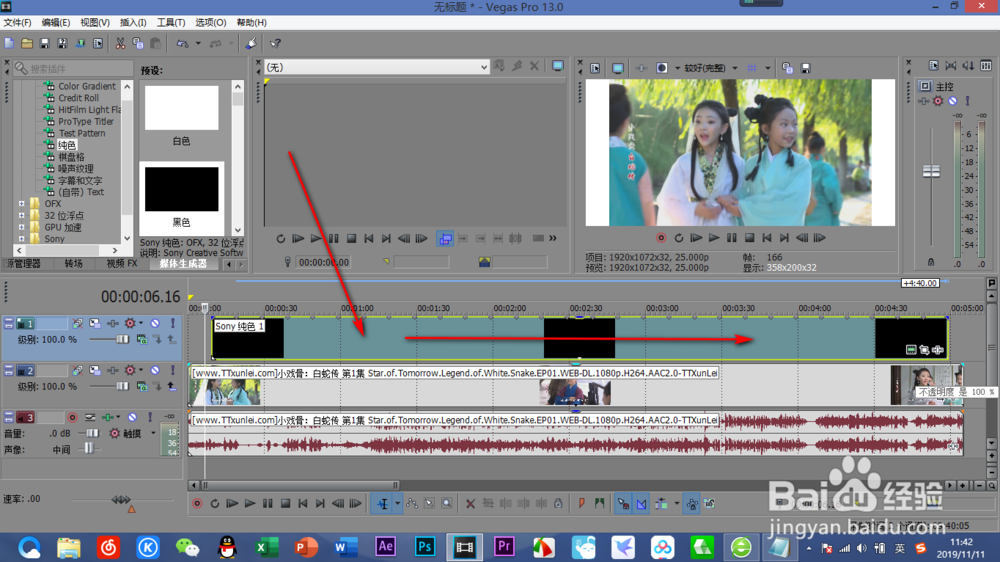Click track 2 Make Compositing Child arrow

pos(172,387)
